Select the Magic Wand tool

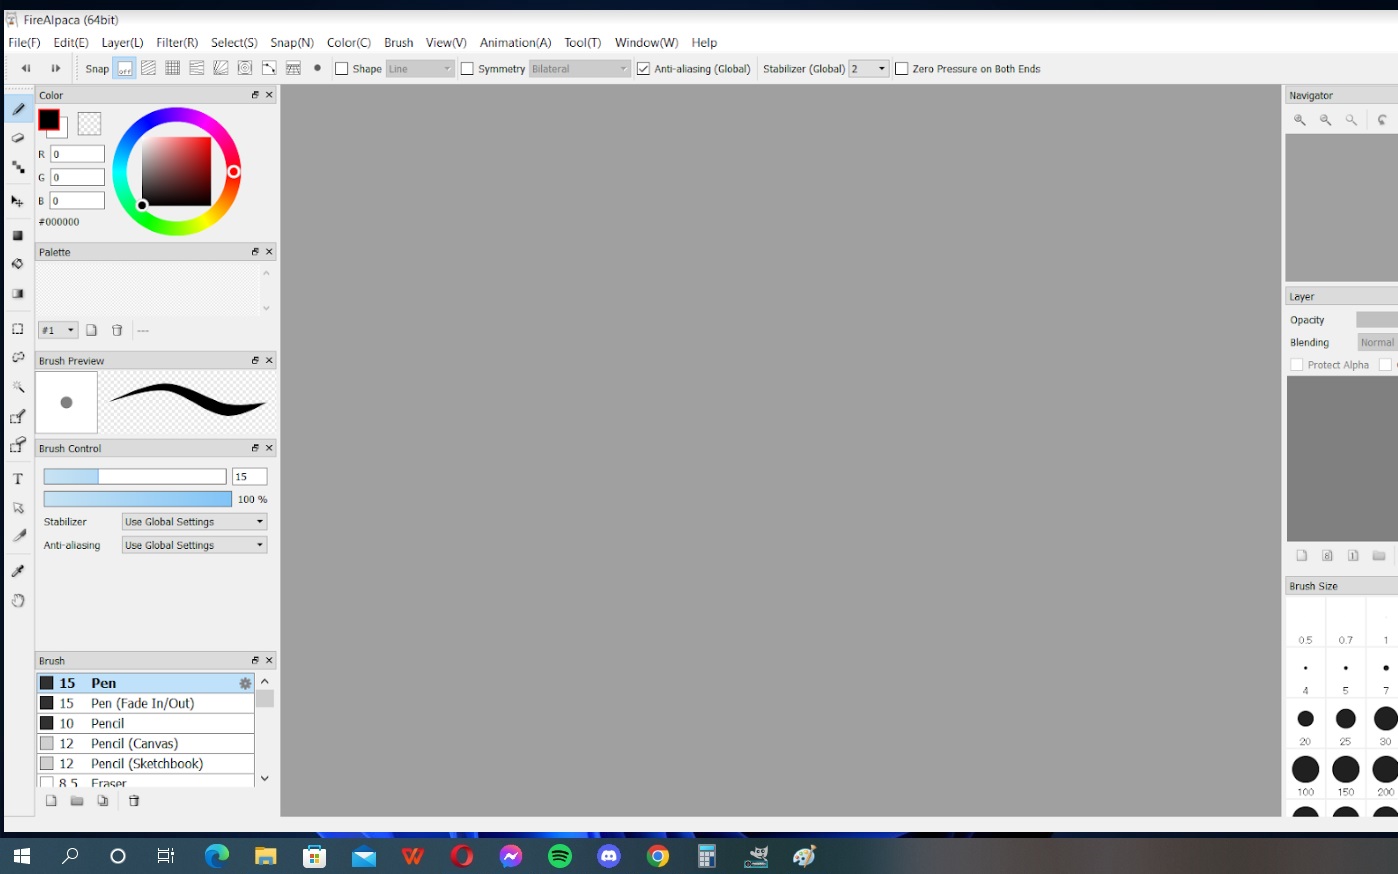(18, 387)
